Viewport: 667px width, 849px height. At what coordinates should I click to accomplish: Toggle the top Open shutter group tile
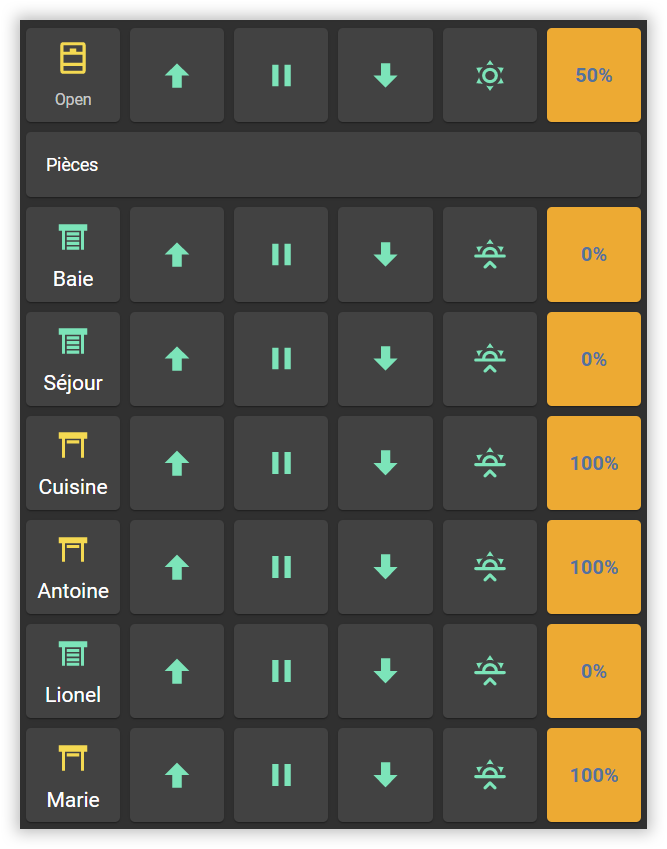[x=73, y=76]
